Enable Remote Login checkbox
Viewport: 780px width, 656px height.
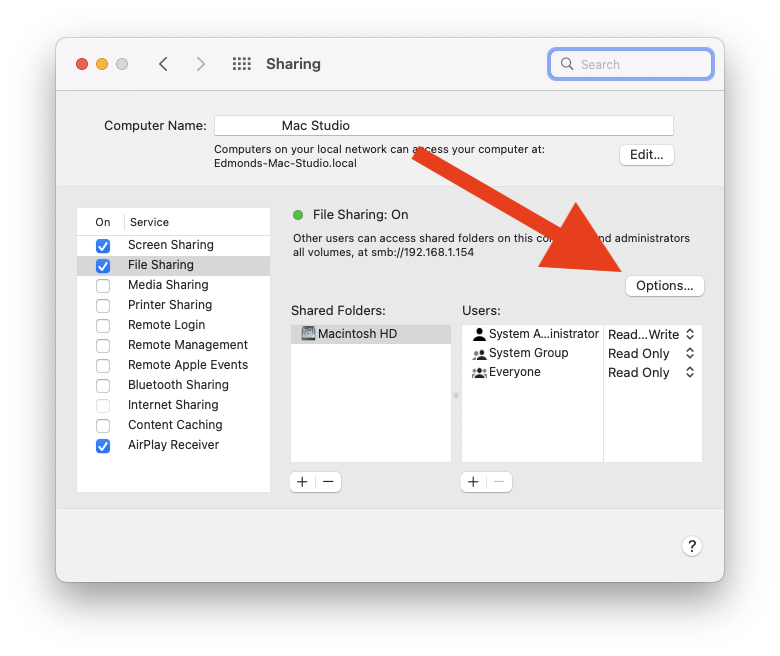[x=103, y=325]
